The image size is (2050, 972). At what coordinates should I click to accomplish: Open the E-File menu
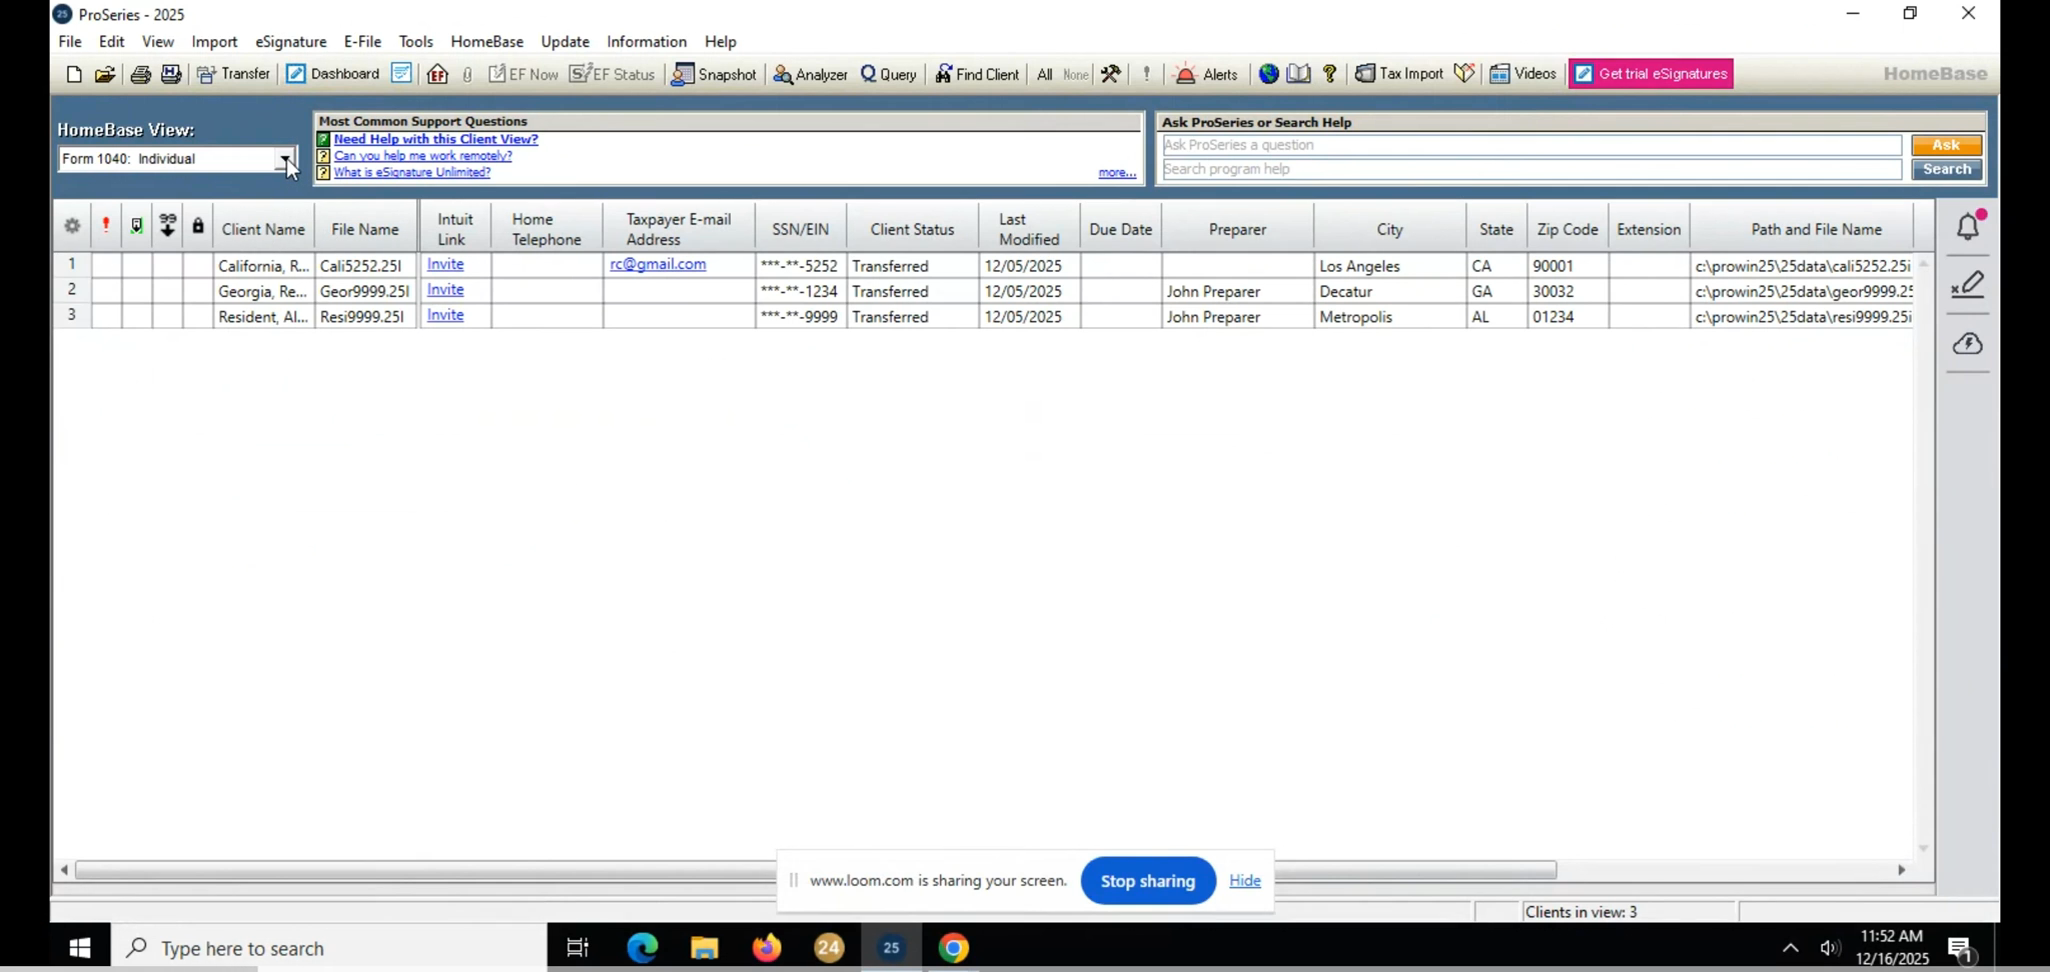[x=362, y=42]
